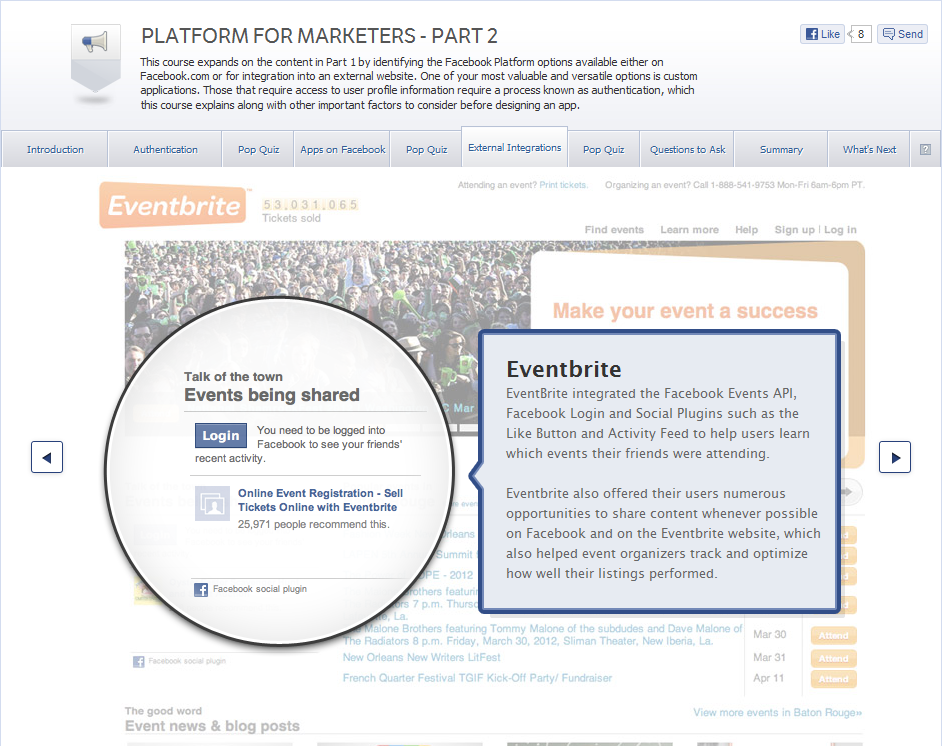Viewport: 942px width, 746px height.
Task: Click Attend button for Apr 11 event
Action: (x=833, y=679)
